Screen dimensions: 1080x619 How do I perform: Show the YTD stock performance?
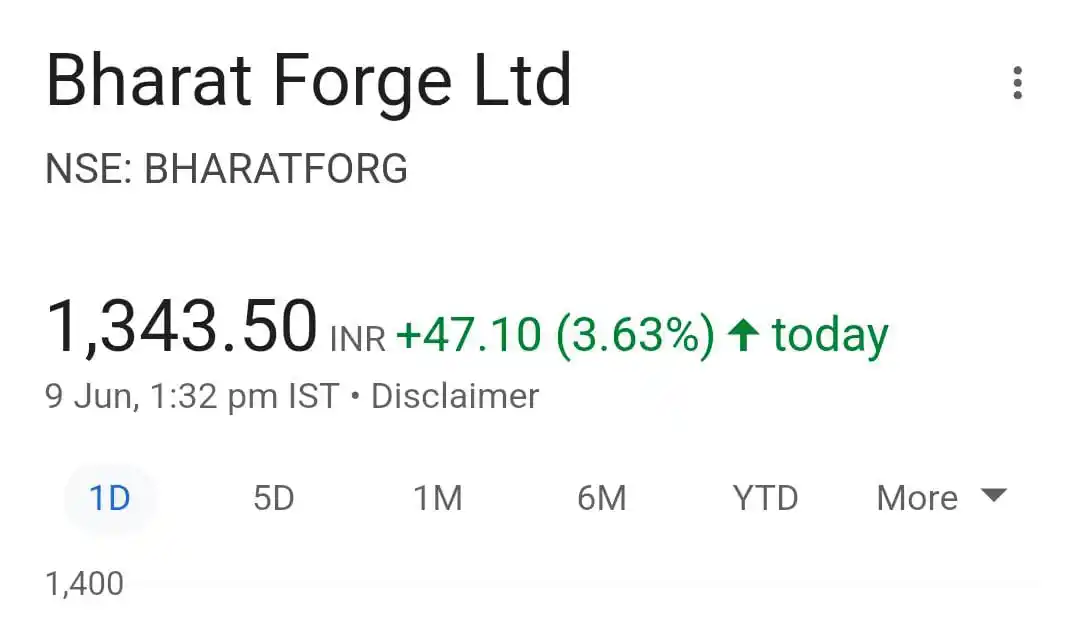(765, 497)
